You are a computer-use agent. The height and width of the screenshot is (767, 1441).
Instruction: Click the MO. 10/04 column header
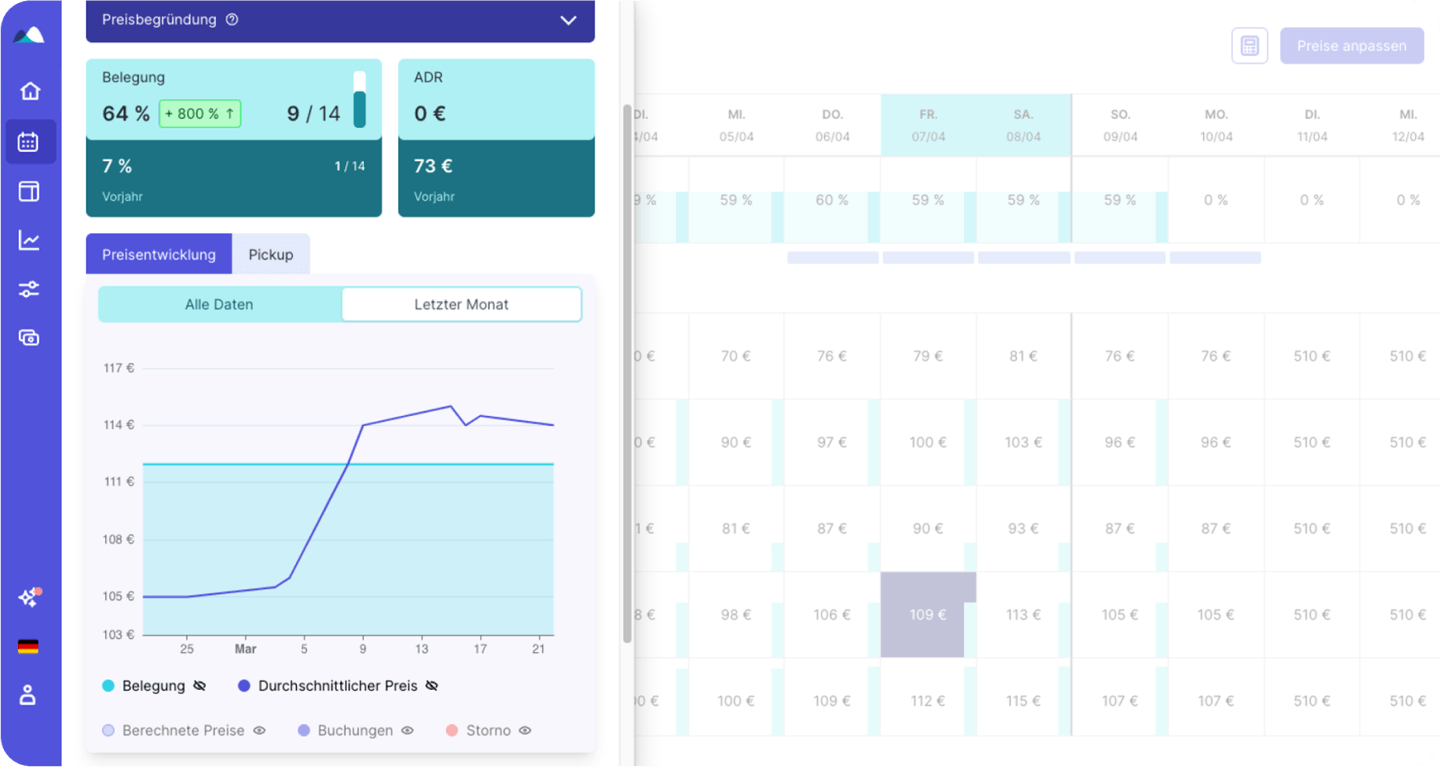(1216, 125)
